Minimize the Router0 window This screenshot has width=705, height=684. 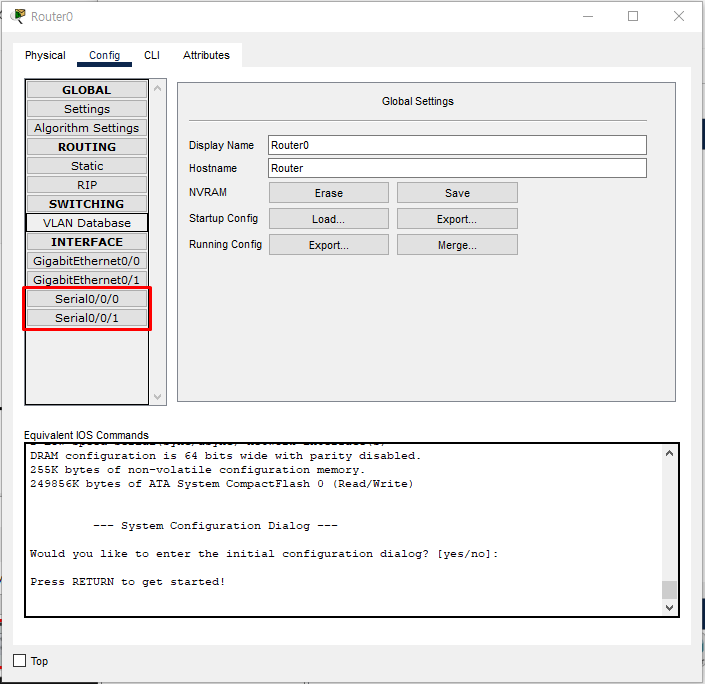(x=588, y=16)
